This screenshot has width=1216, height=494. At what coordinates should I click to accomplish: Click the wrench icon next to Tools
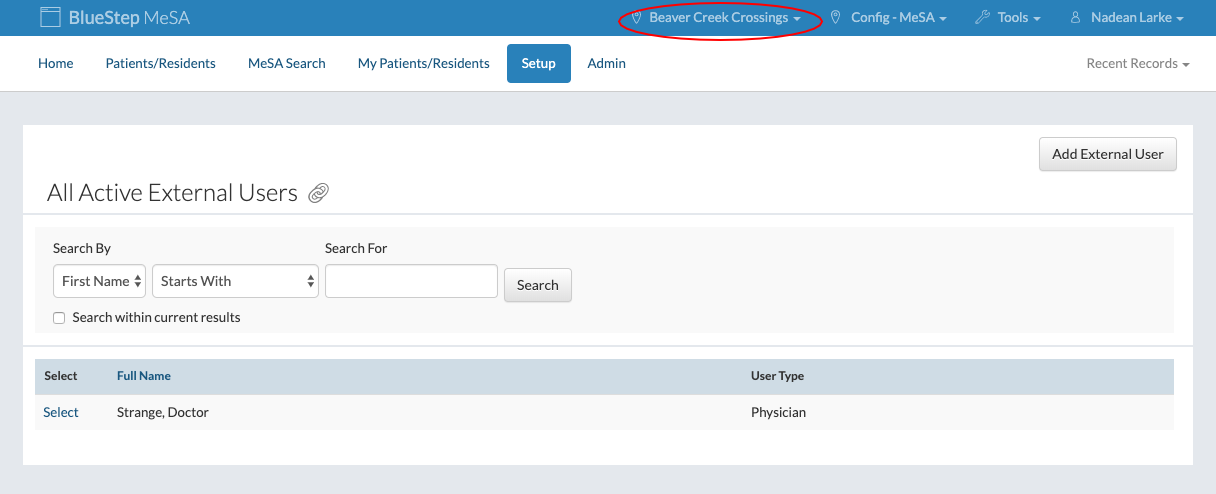click(982, 18)
